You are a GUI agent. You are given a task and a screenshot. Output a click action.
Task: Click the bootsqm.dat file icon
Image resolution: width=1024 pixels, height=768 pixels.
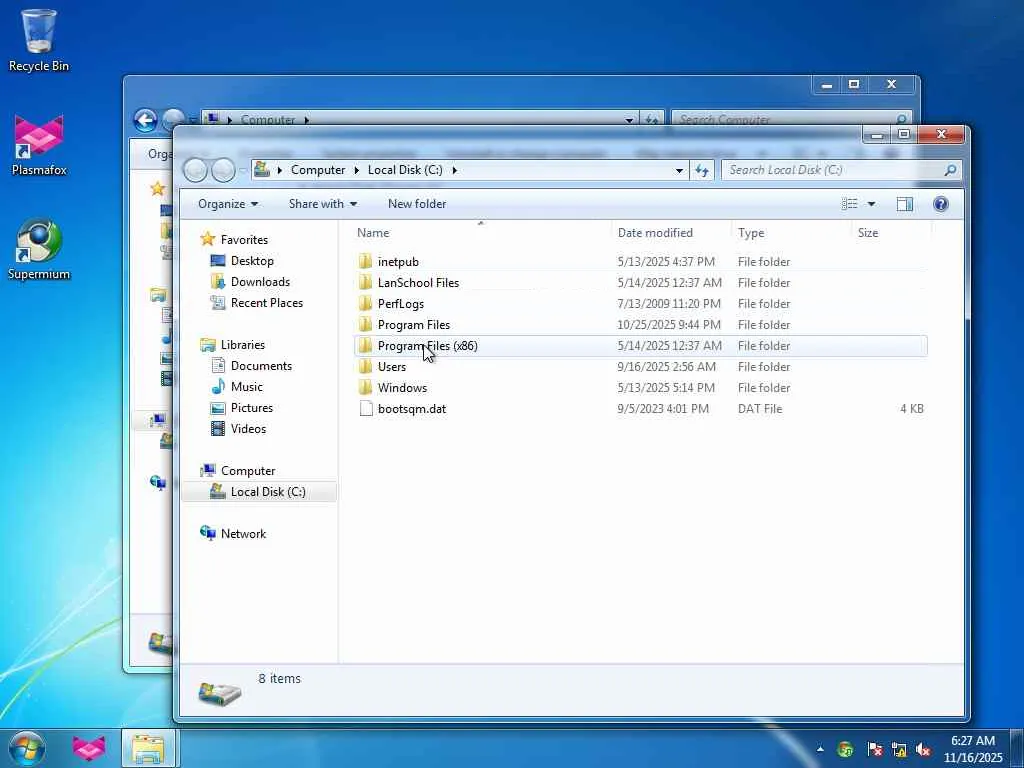tap(366, 409)
